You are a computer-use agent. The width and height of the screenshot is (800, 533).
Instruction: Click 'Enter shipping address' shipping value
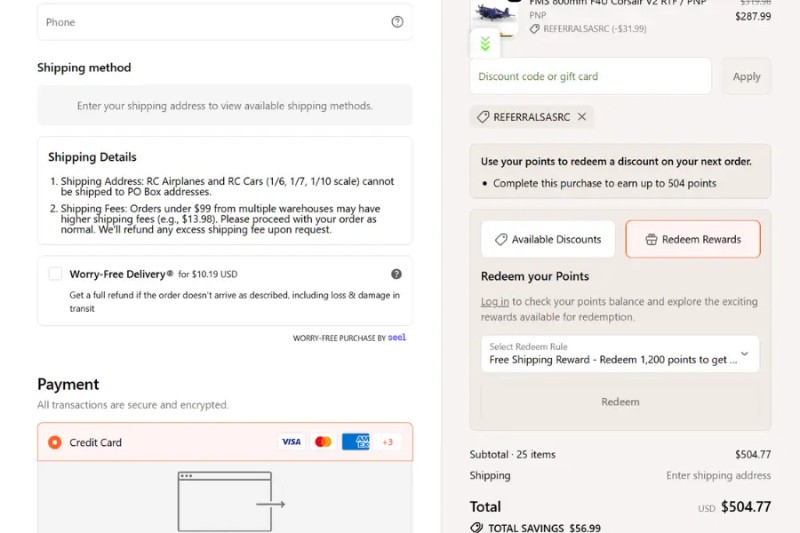coord(718,475)
